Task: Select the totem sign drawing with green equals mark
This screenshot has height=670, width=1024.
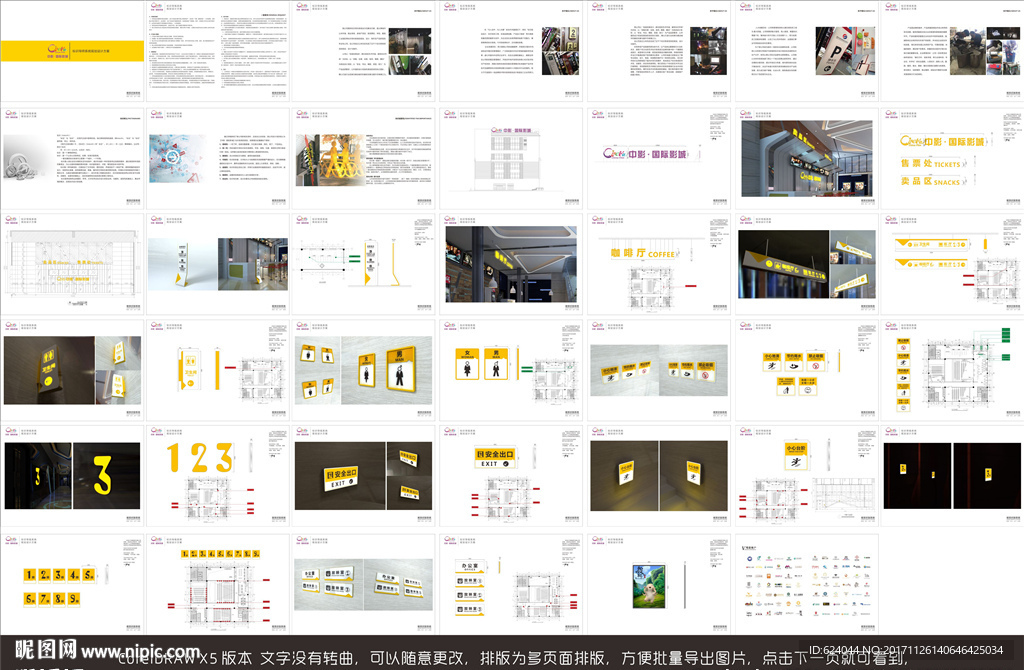Action: click(364, 264)
